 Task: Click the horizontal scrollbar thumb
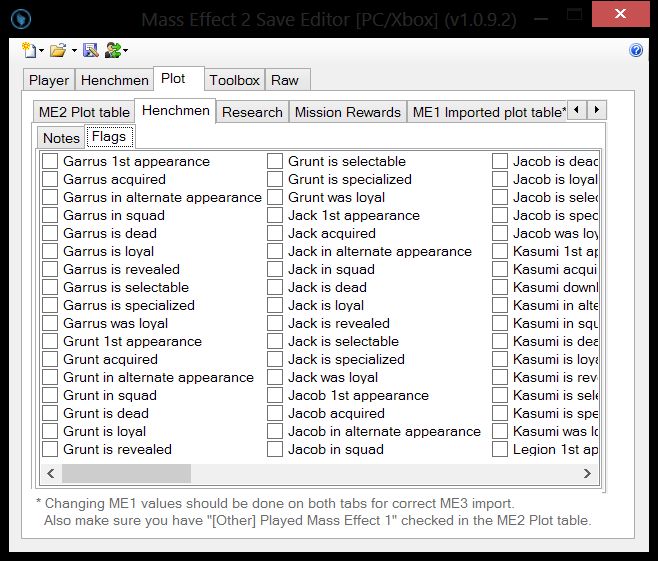click(126, 474)
